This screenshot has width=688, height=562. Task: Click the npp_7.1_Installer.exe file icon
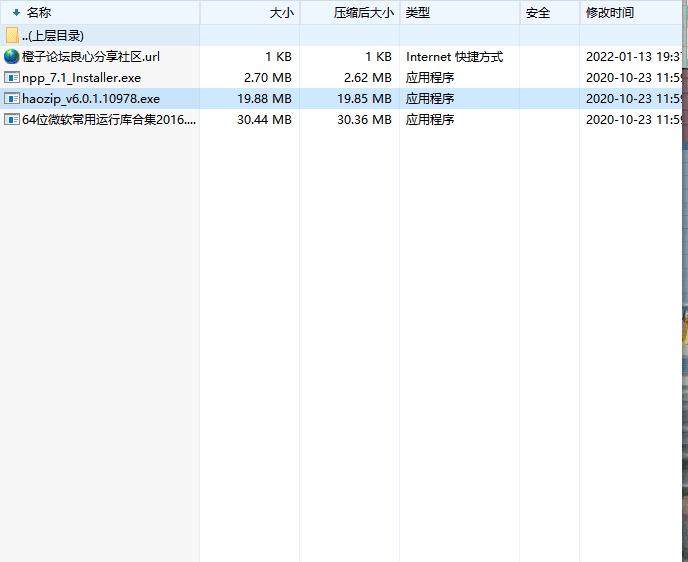coord(12,78)
